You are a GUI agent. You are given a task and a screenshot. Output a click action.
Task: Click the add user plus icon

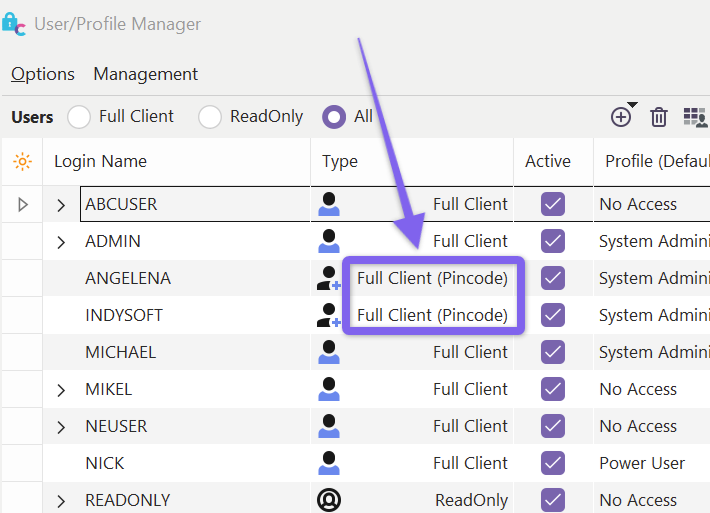point(621,117)
